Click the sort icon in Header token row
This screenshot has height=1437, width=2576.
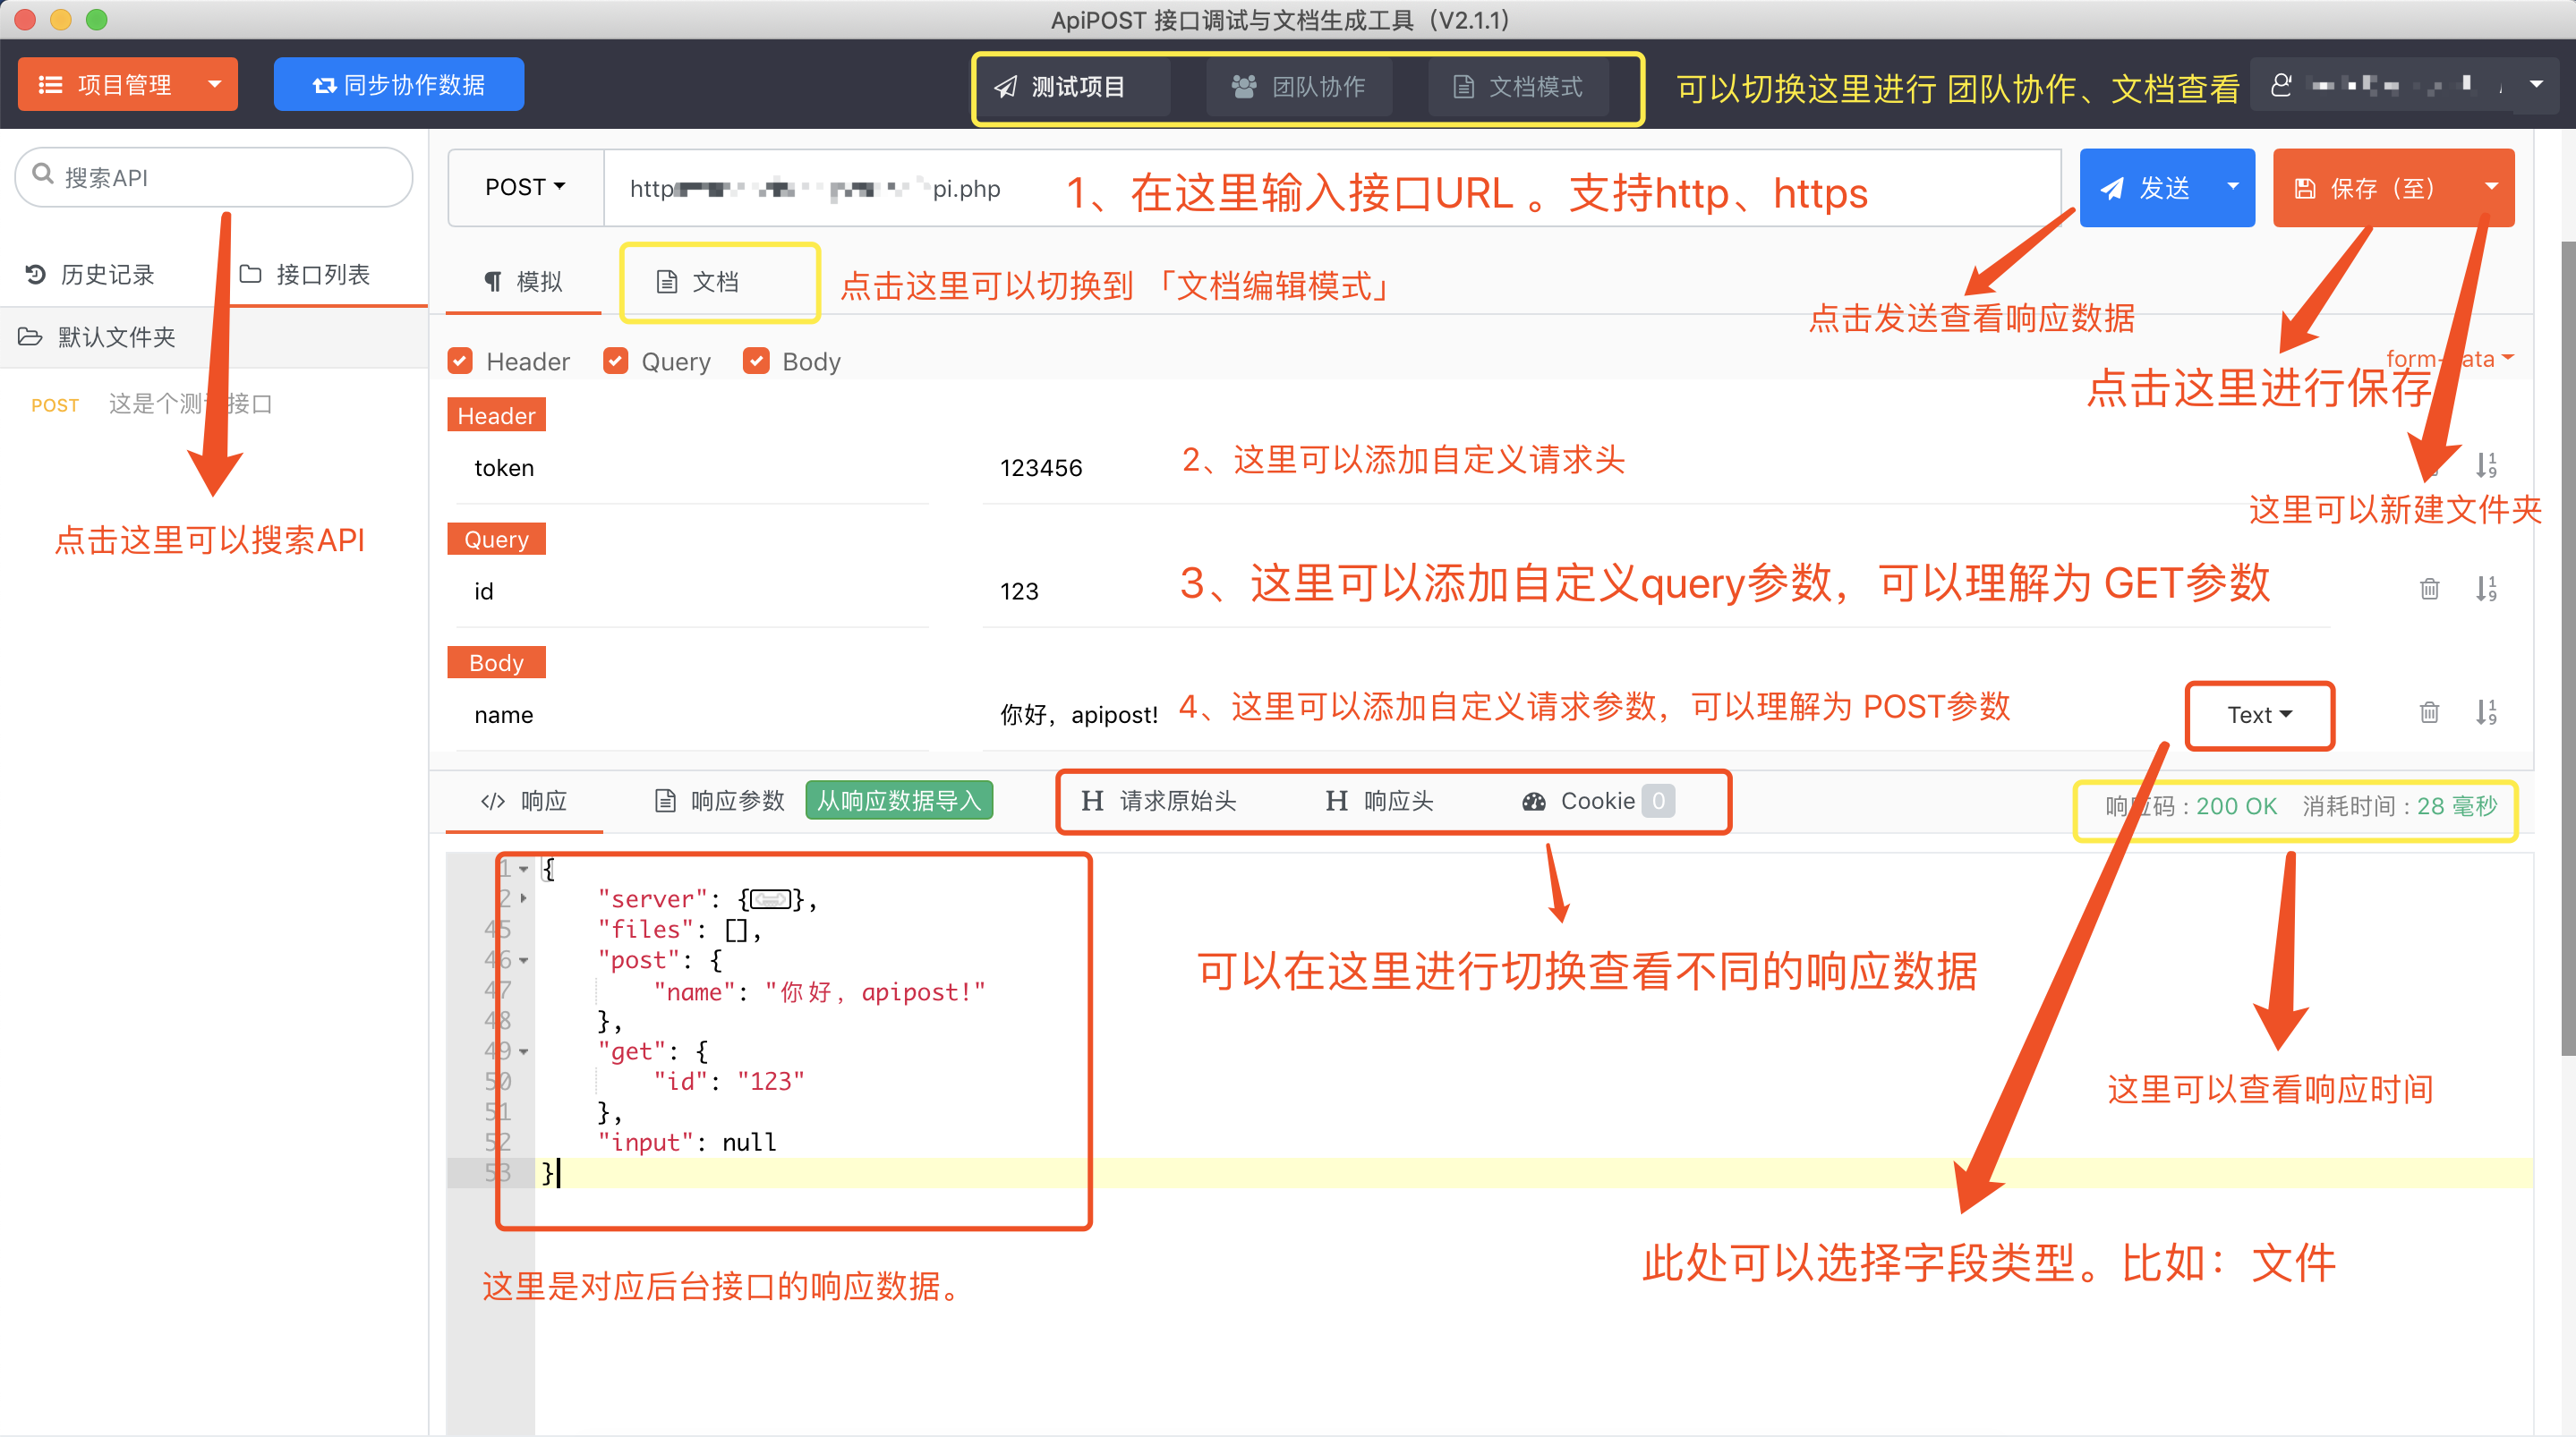(2486, 465)
